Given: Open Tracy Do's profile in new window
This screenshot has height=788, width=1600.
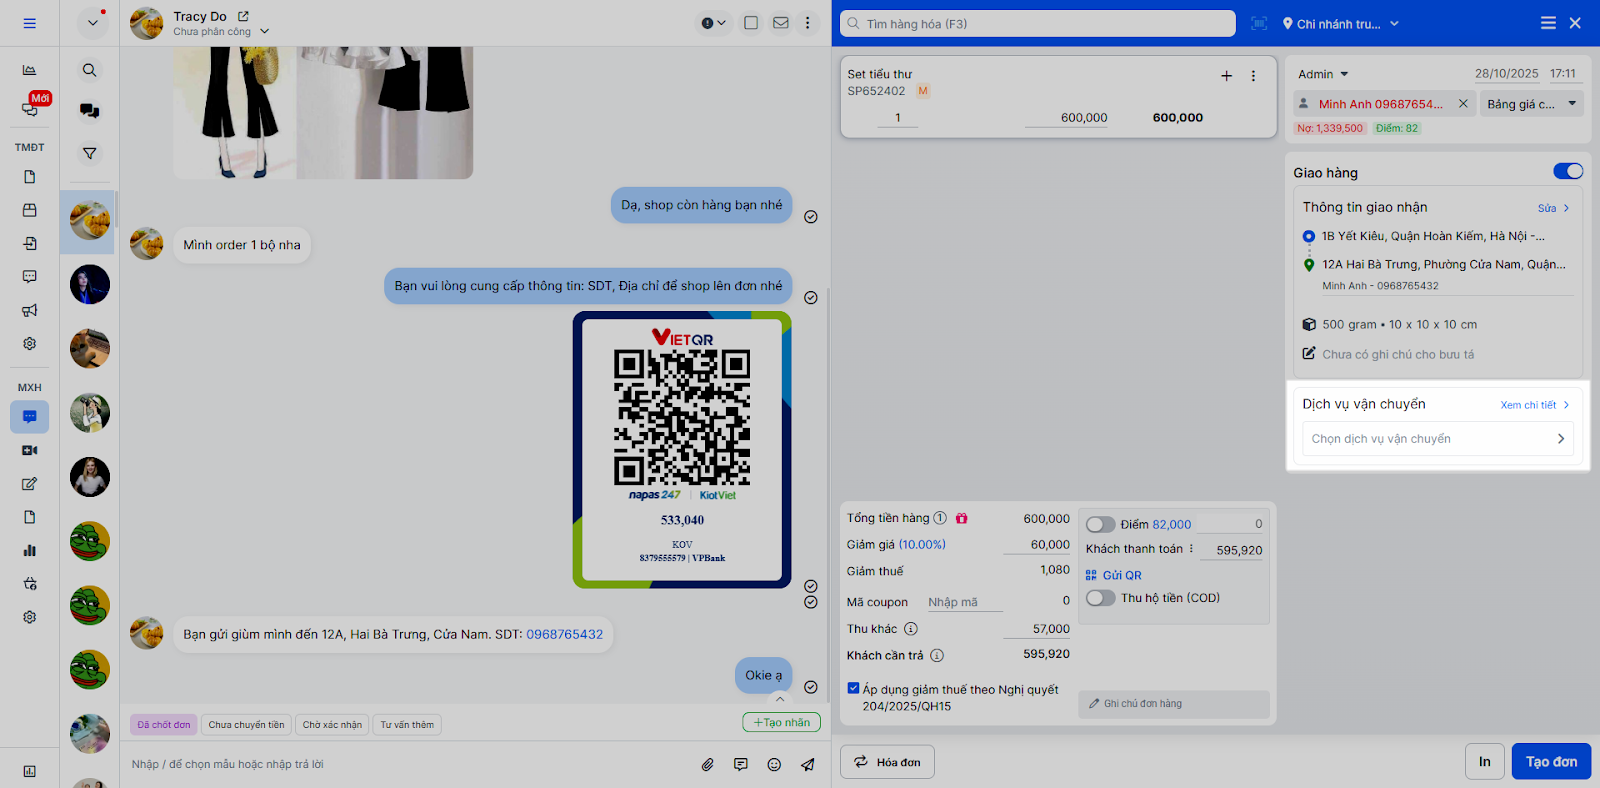Looking at the screenshot, I should tap(243, 16).
